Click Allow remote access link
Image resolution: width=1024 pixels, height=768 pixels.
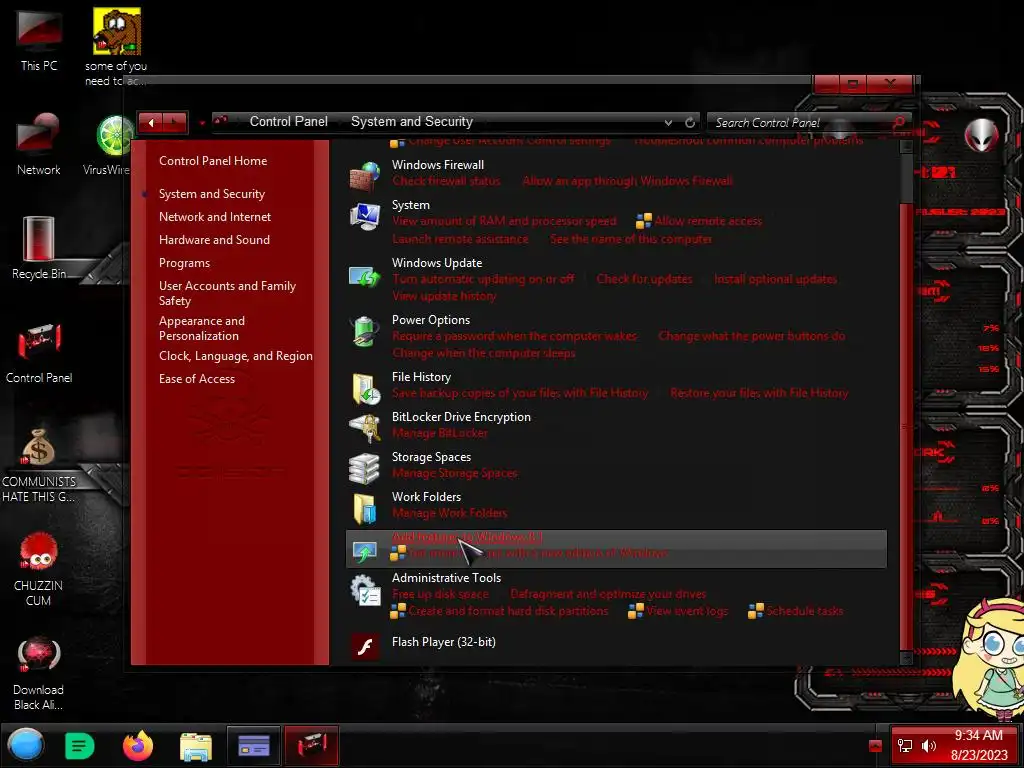(x=708, y=221)
